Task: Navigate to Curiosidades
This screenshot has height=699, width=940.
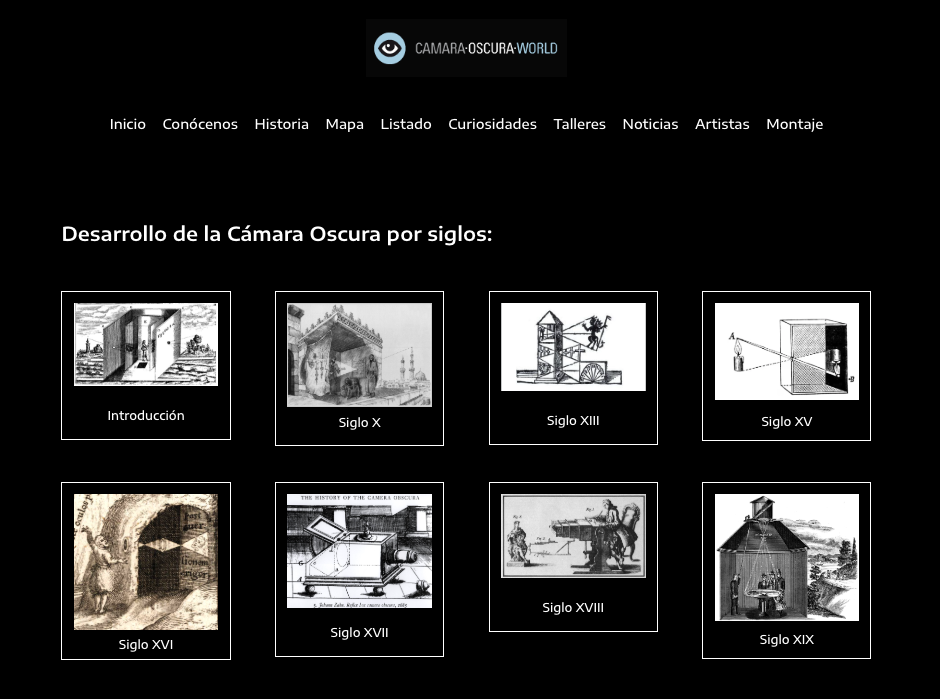Action: coord(492,124)
